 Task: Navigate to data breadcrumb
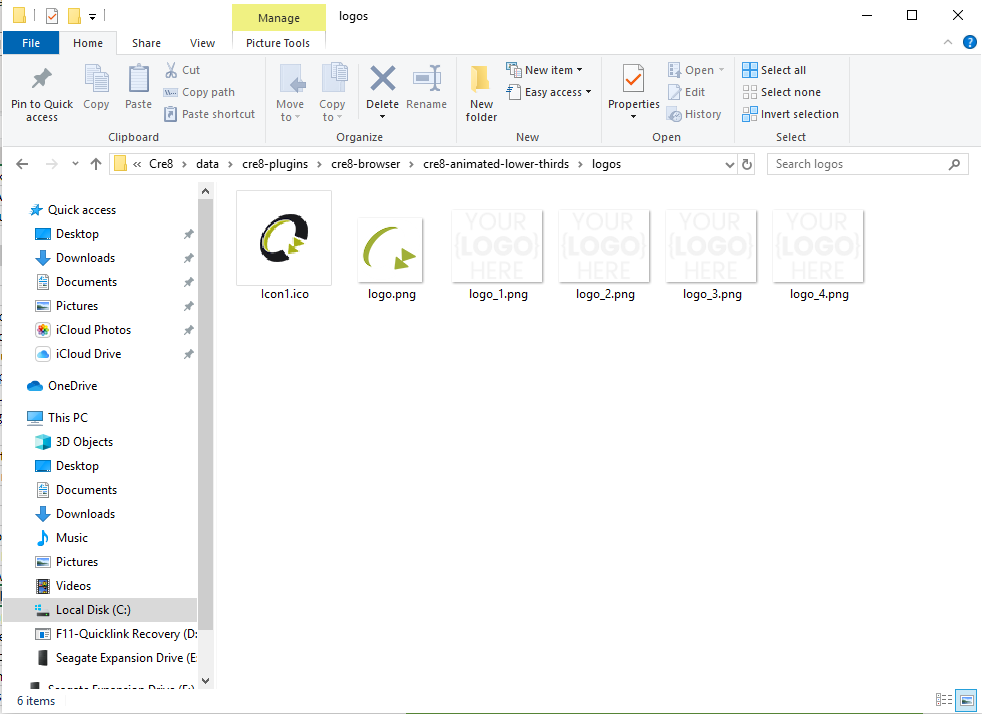click(x=207, y=164)
